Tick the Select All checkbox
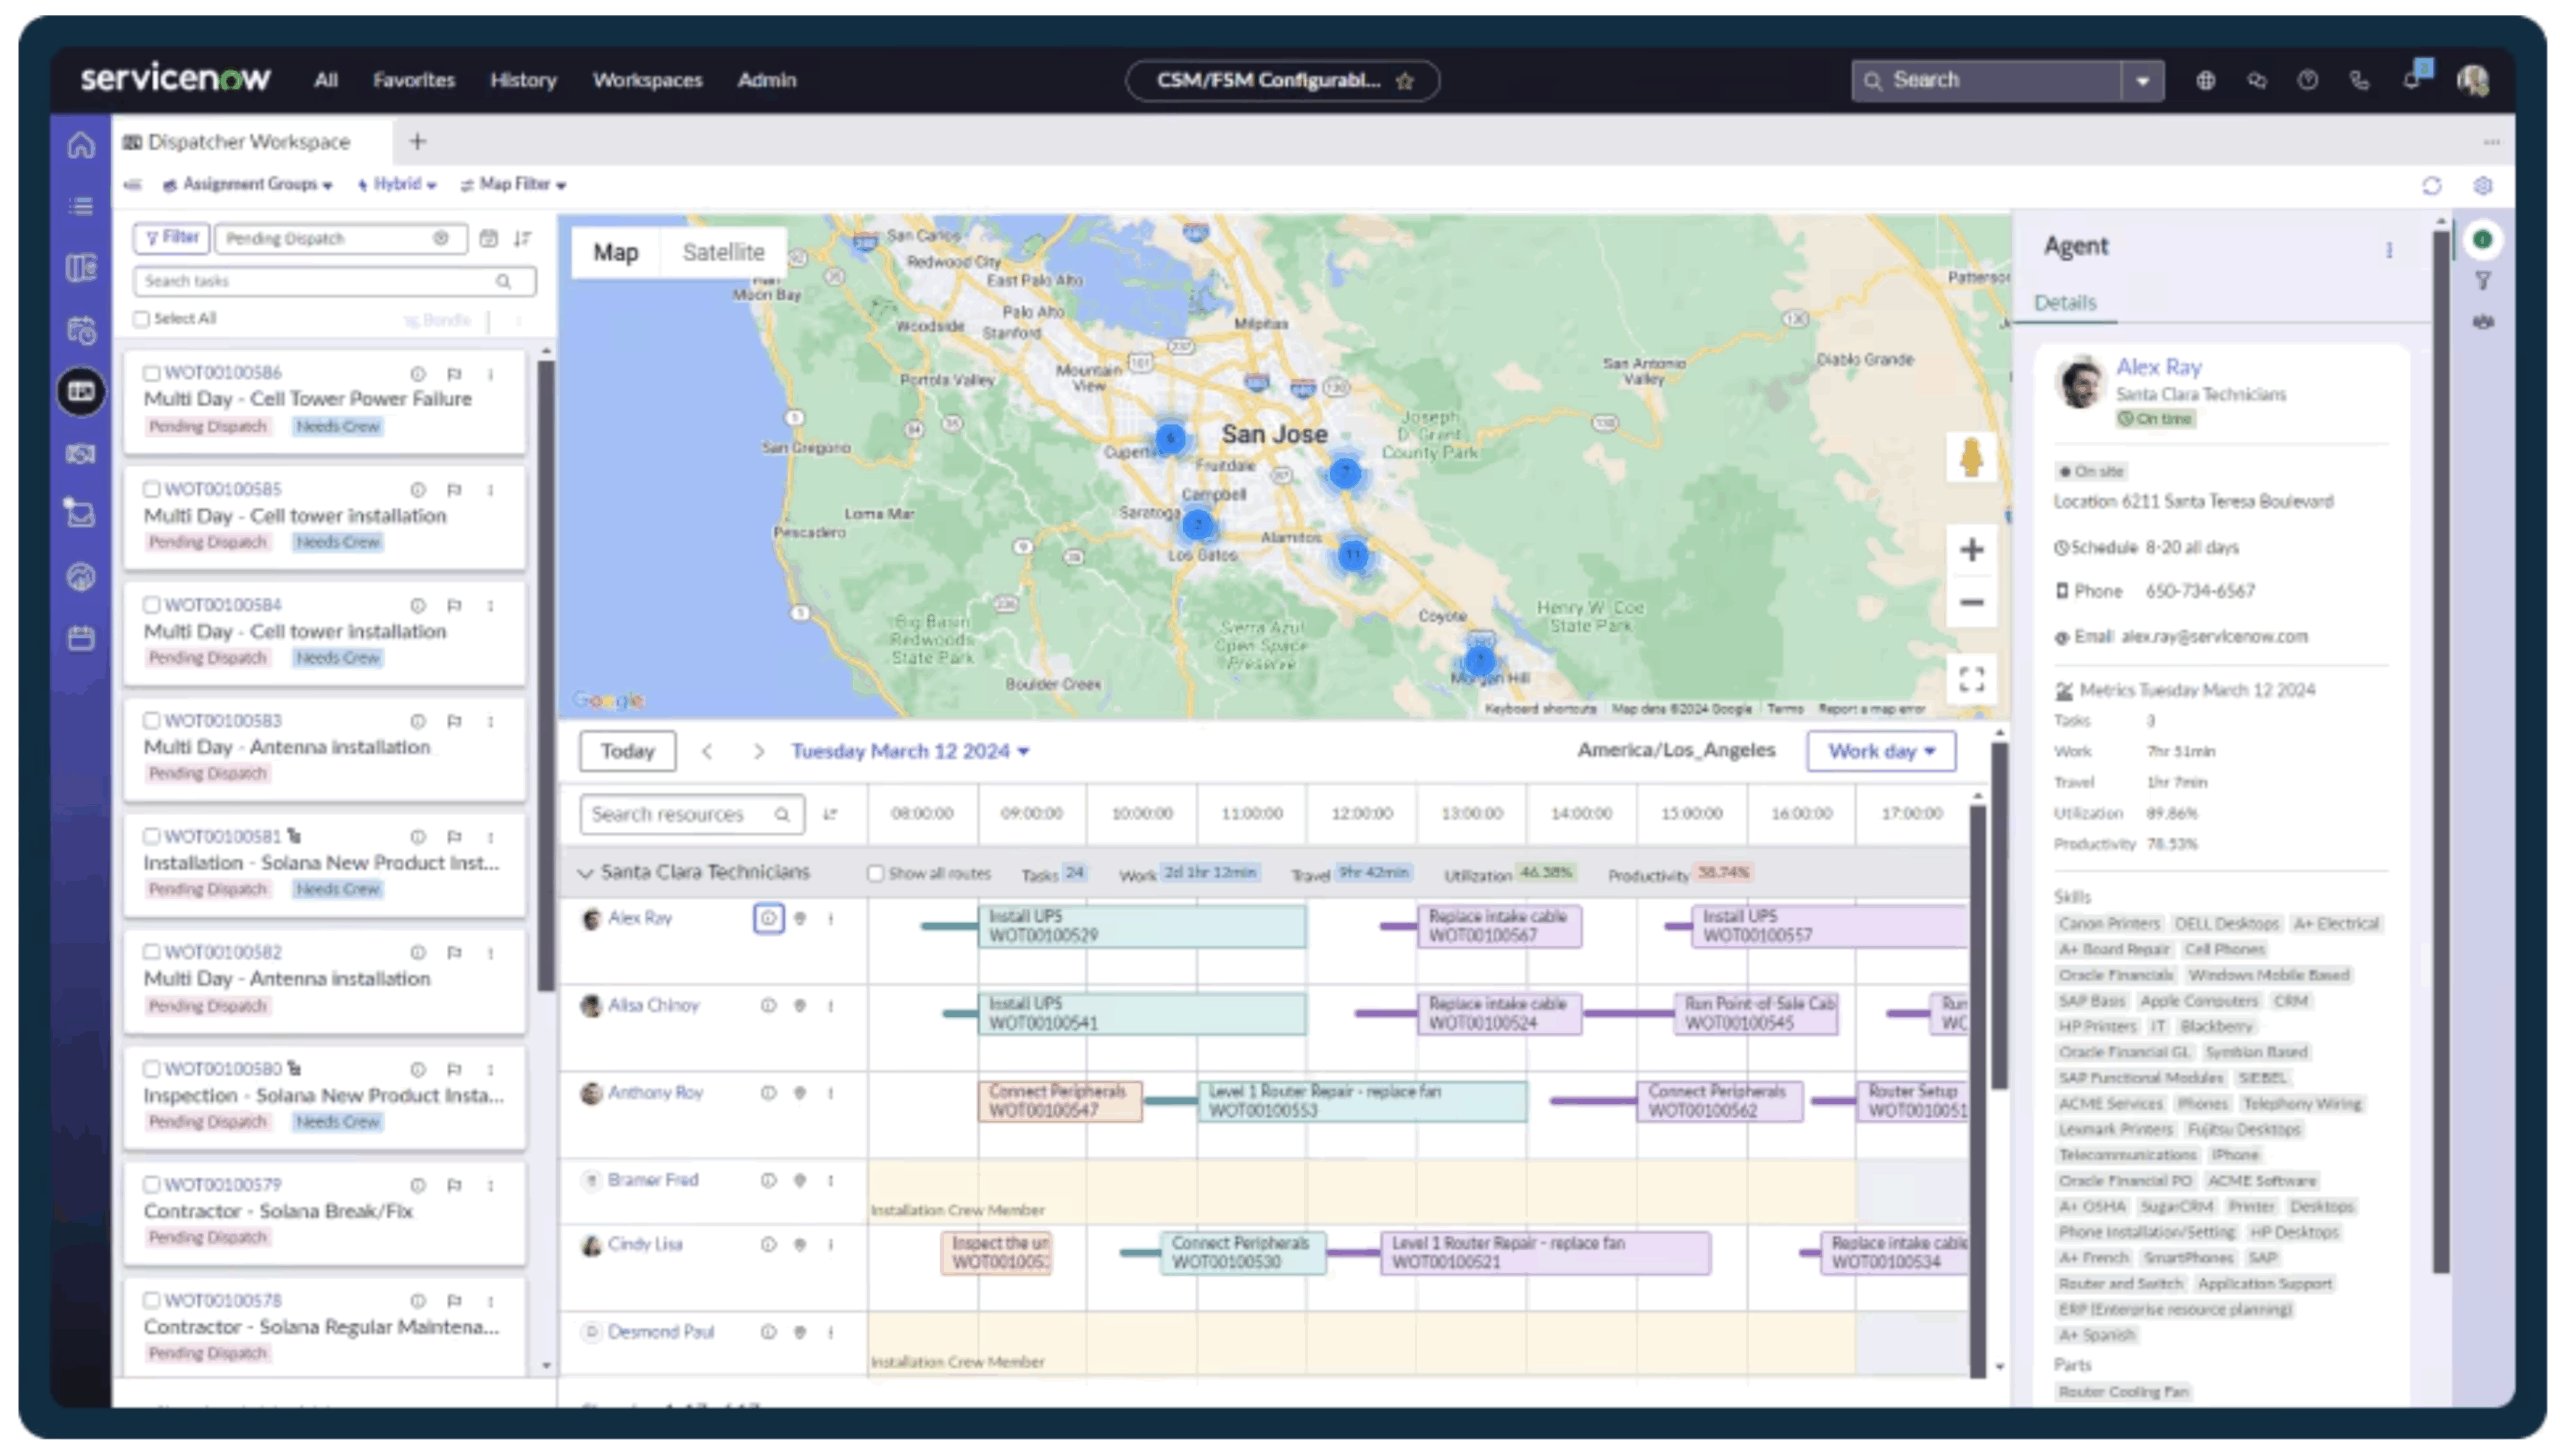Screen dimensions: 2560x1454 click(x=141, y=319)
